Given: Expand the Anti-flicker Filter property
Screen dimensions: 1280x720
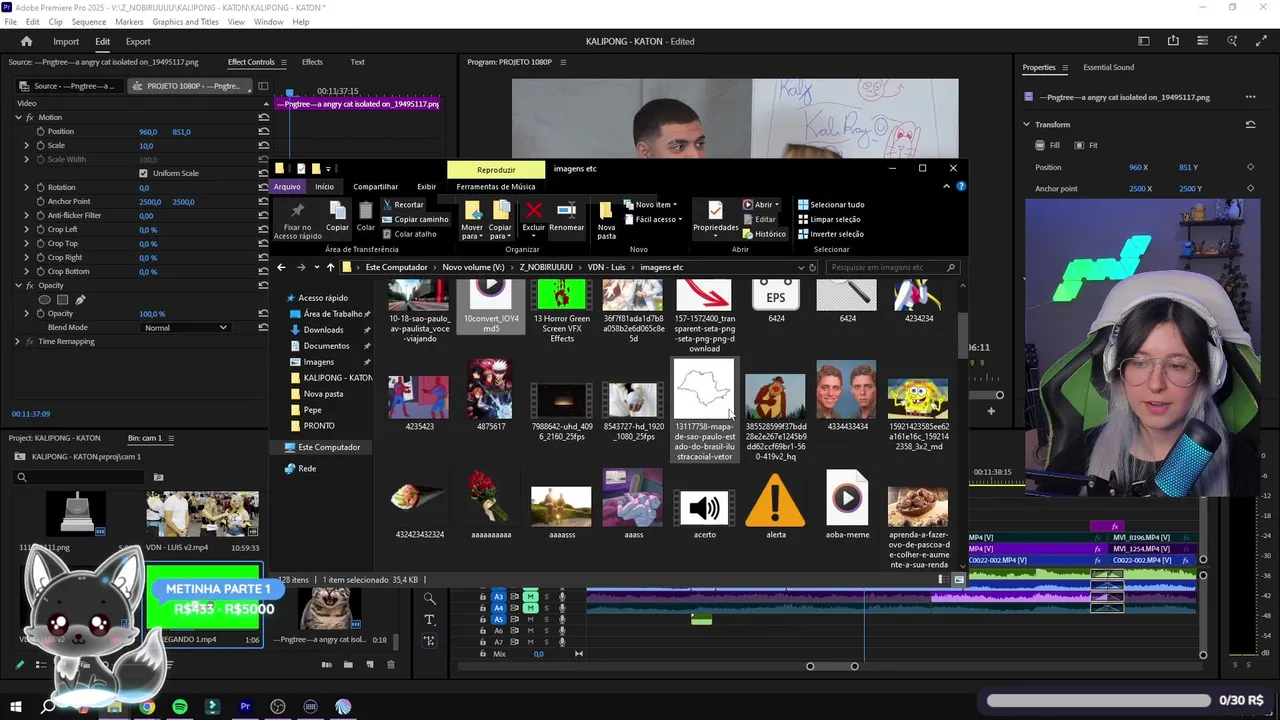Looking at the screenshot, I should coord(27,215).
